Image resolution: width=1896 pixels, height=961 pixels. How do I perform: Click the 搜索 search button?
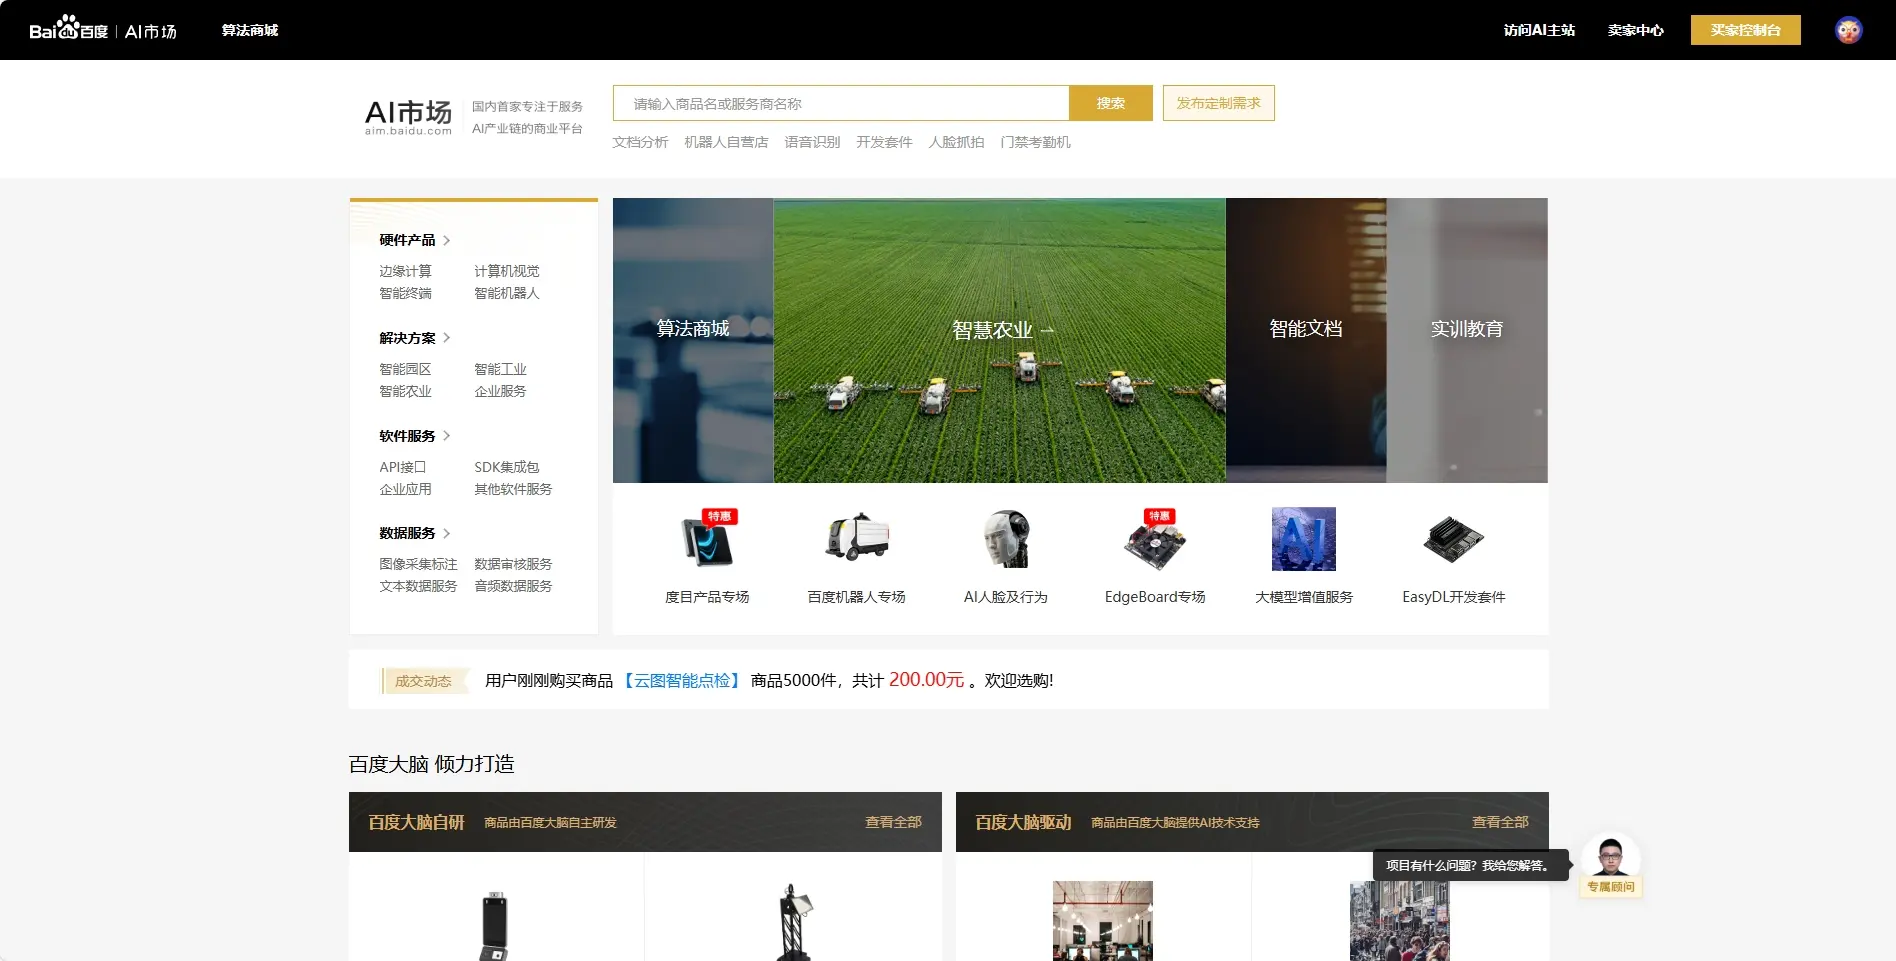1110,102
